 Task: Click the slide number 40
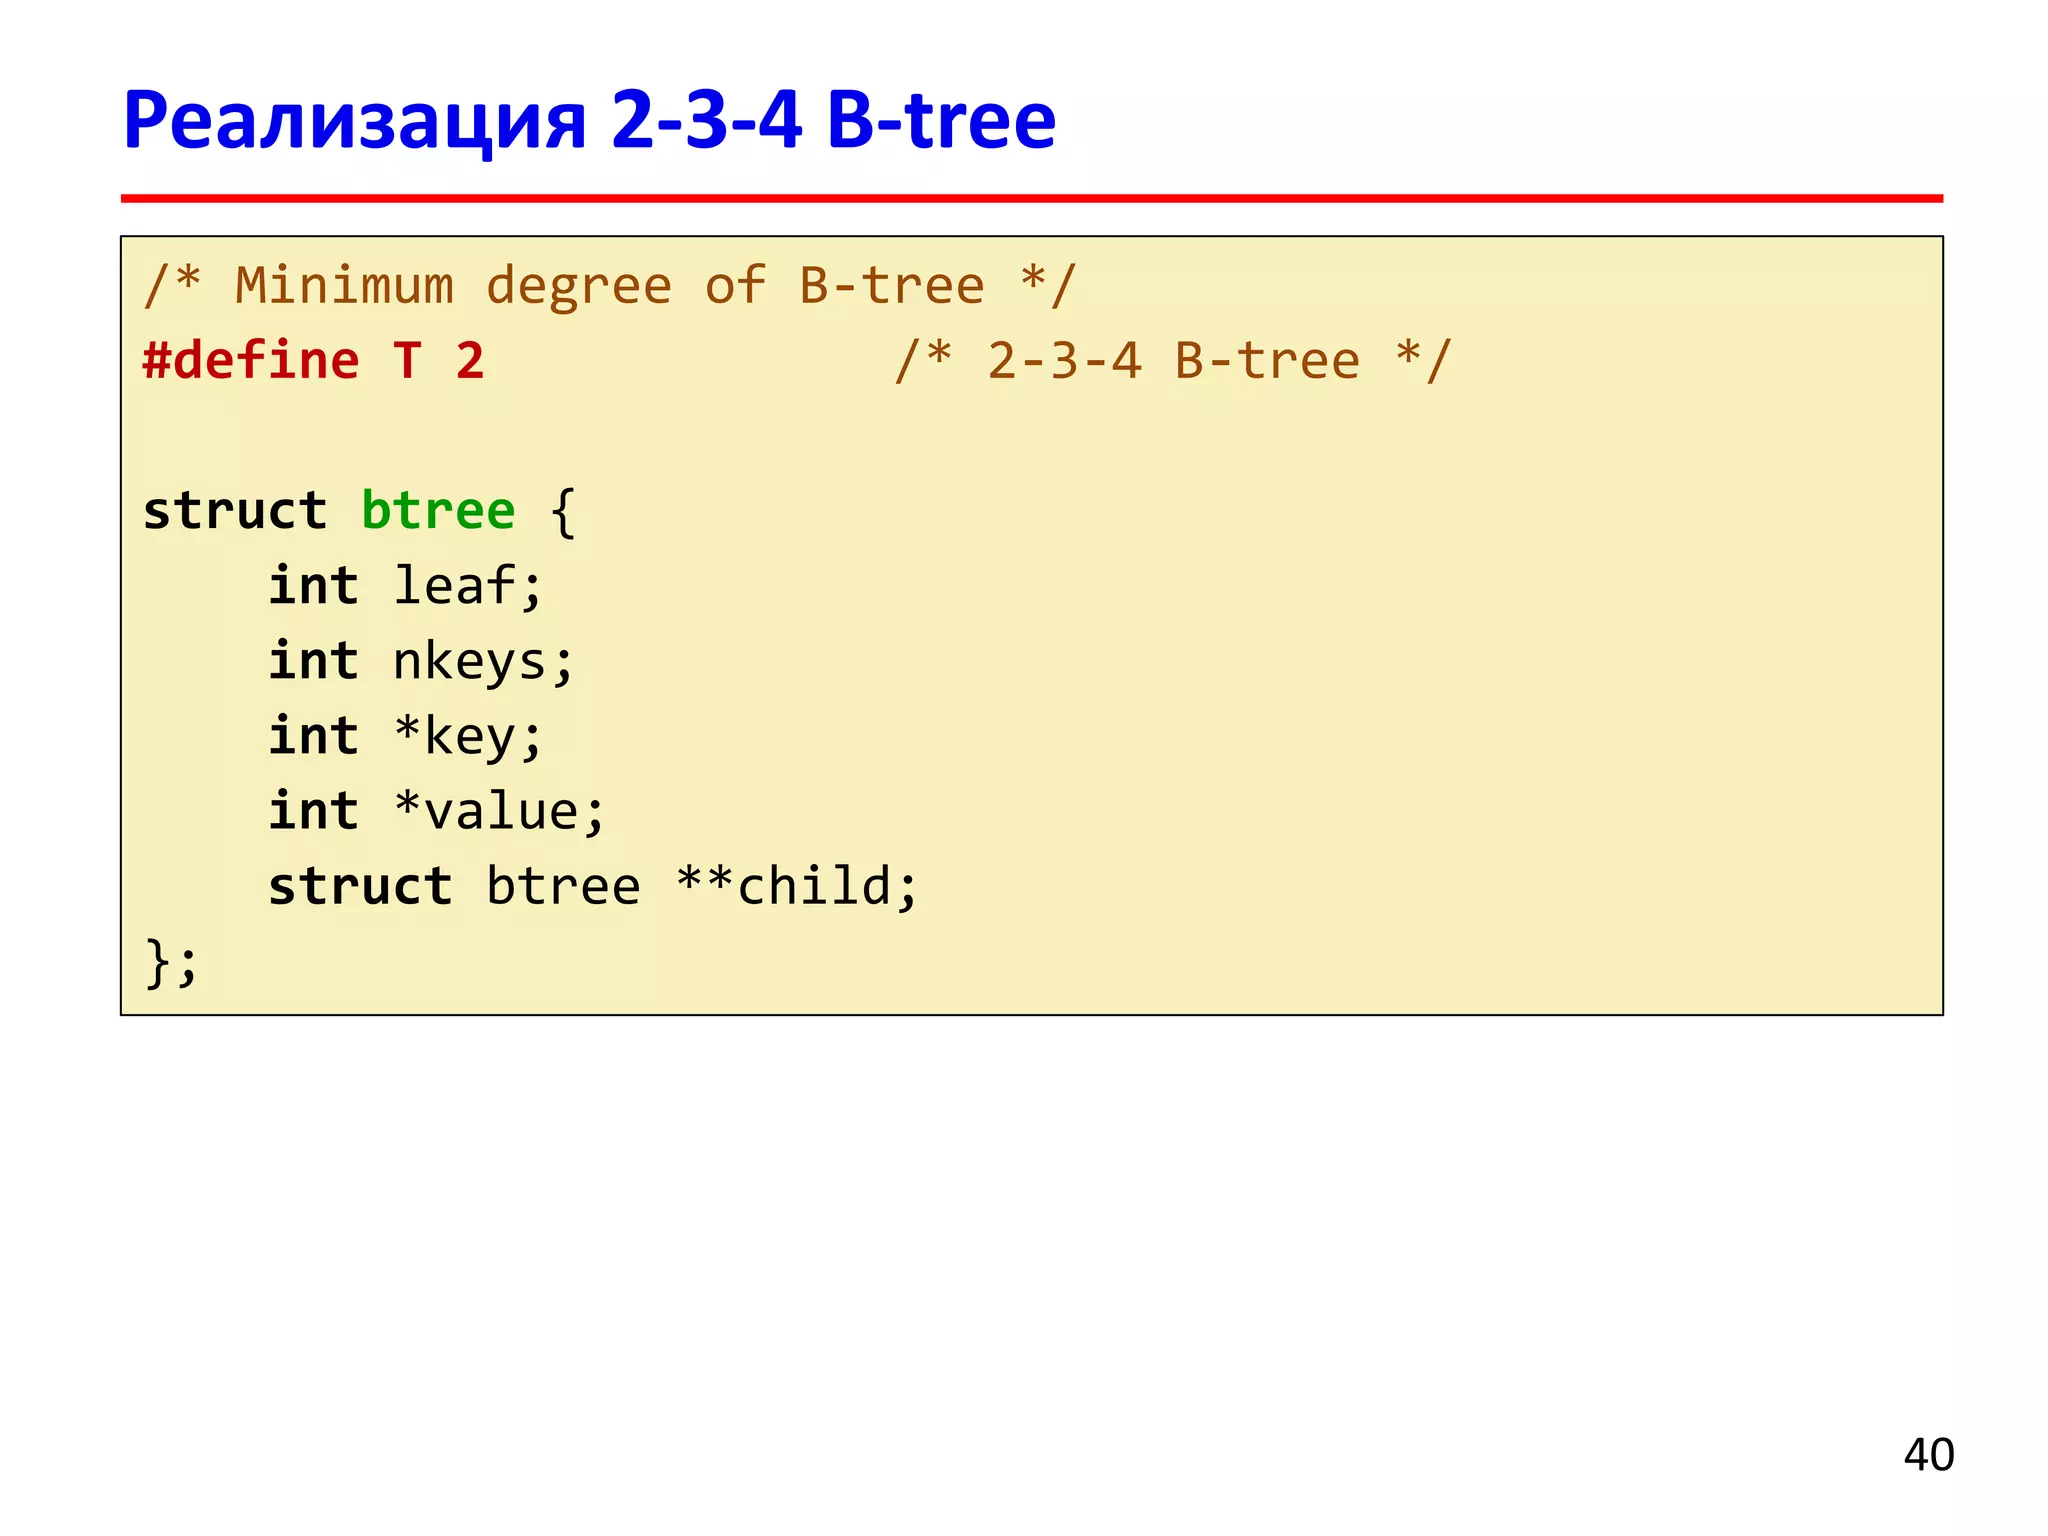(1929, 1455)
